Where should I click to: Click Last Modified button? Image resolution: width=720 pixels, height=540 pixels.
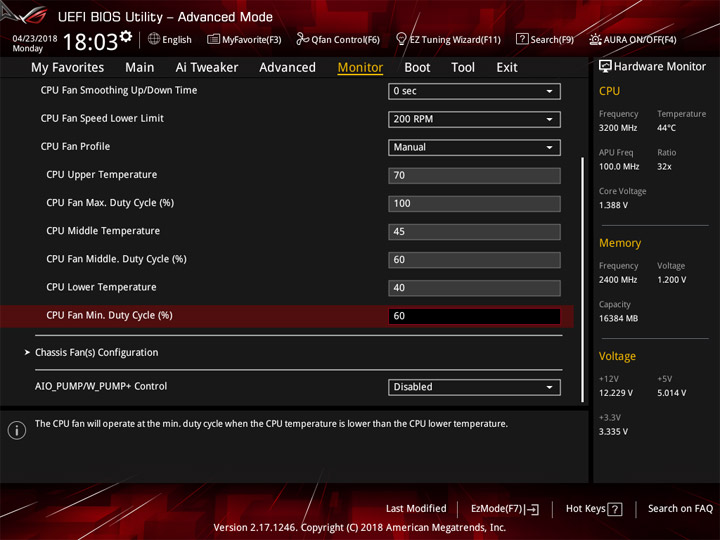[x=416, y=509]
